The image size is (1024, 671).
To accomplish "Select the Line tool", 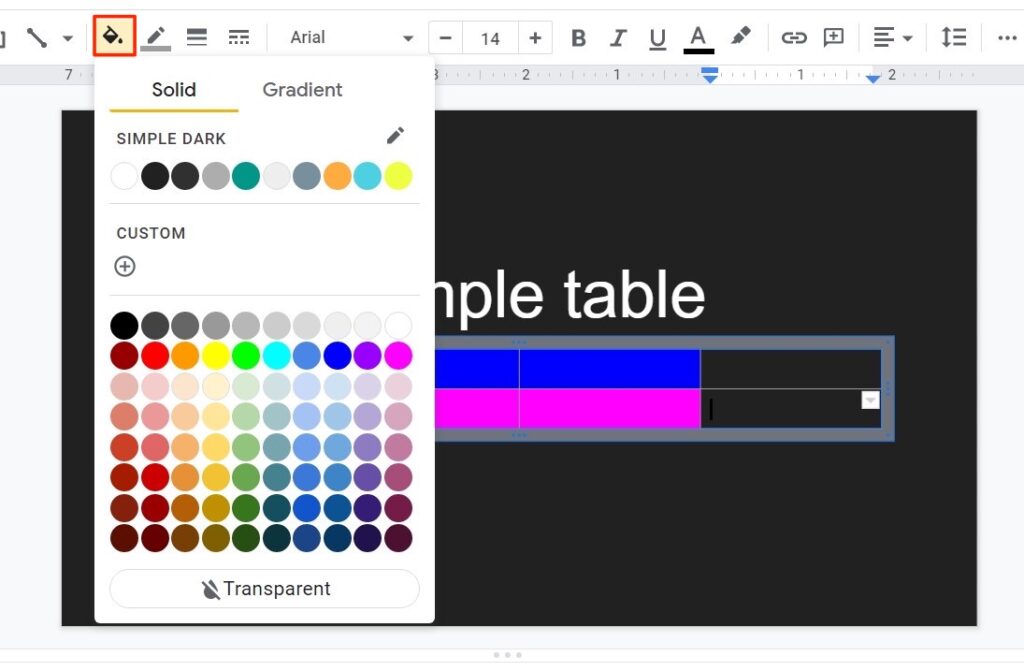I will (x=37, y=37).
